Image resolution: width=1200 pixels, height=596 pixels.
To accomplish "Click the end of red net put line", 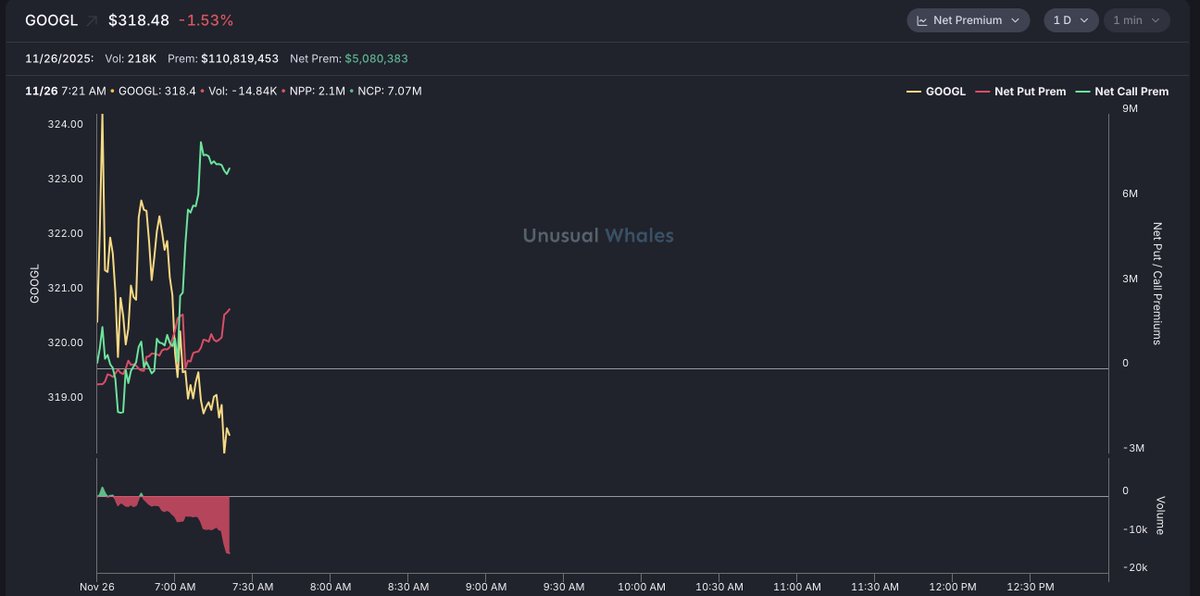I will pyautogui.click(x=230, y=310).
